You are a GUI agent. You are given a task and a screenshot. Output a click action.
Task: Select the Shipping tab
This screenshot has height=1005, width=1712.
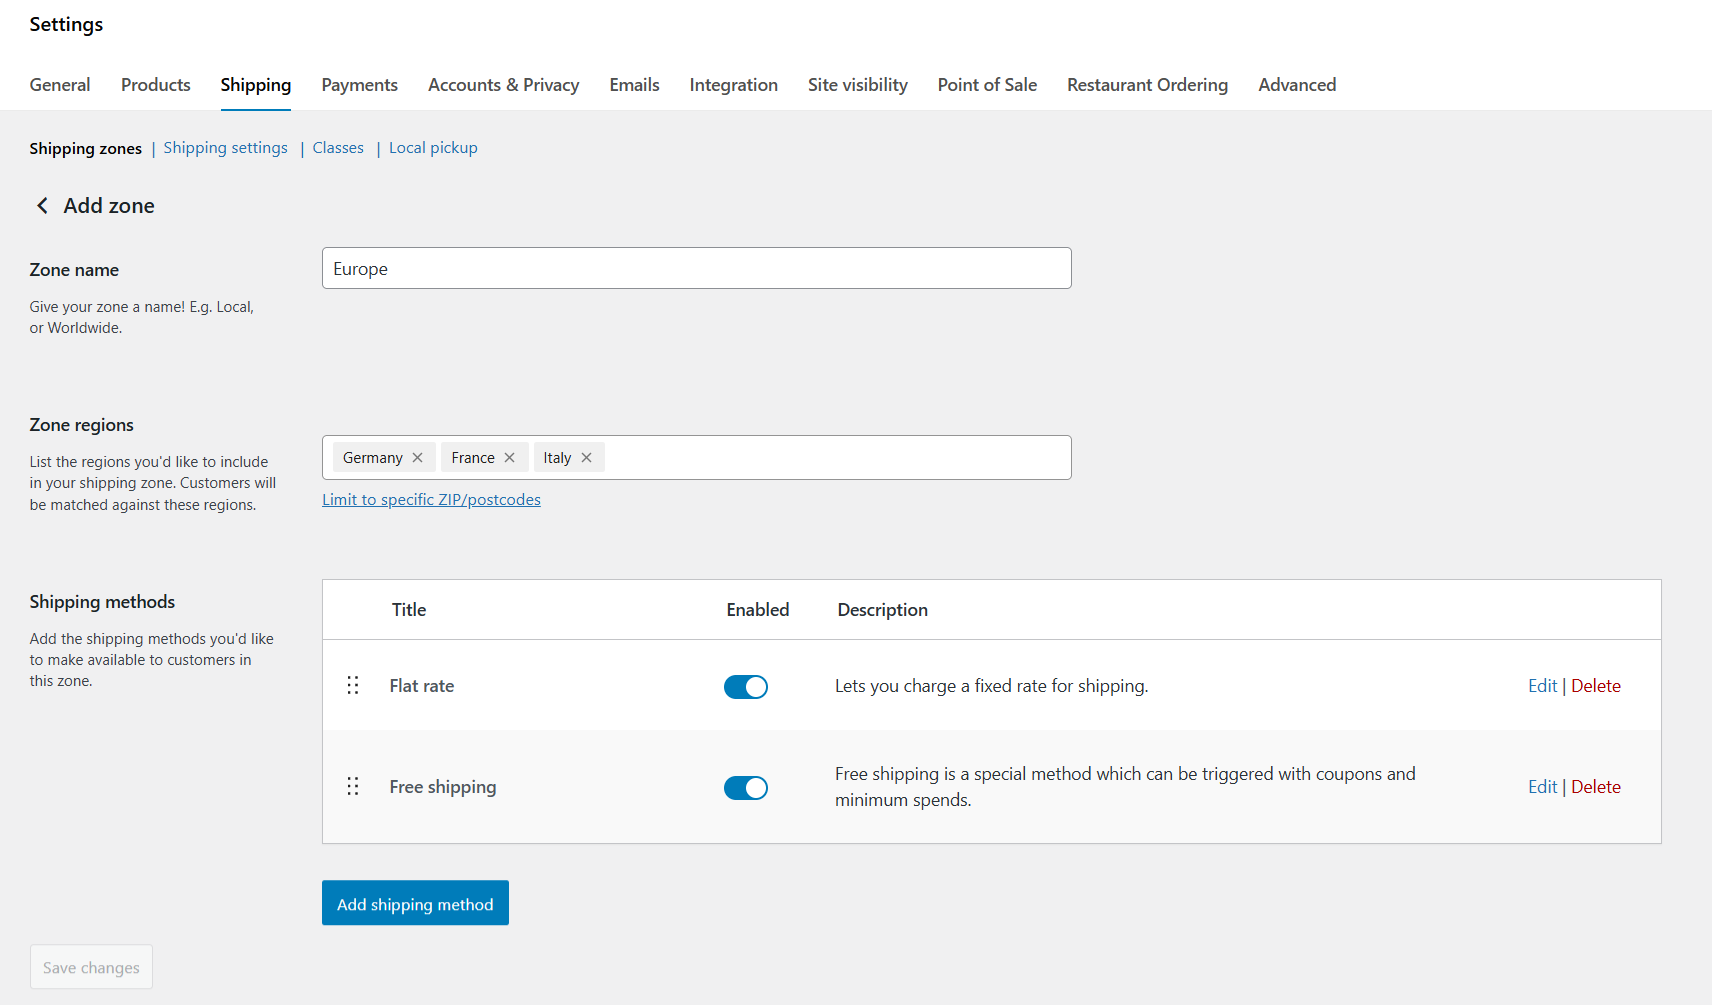click(x=256, y=85)
